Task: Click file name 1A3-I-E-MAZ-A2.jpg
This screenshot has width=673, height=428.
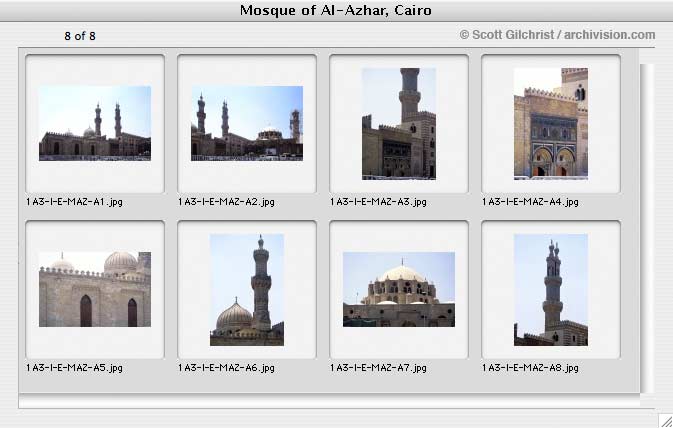Action: [x=226, y=202]
